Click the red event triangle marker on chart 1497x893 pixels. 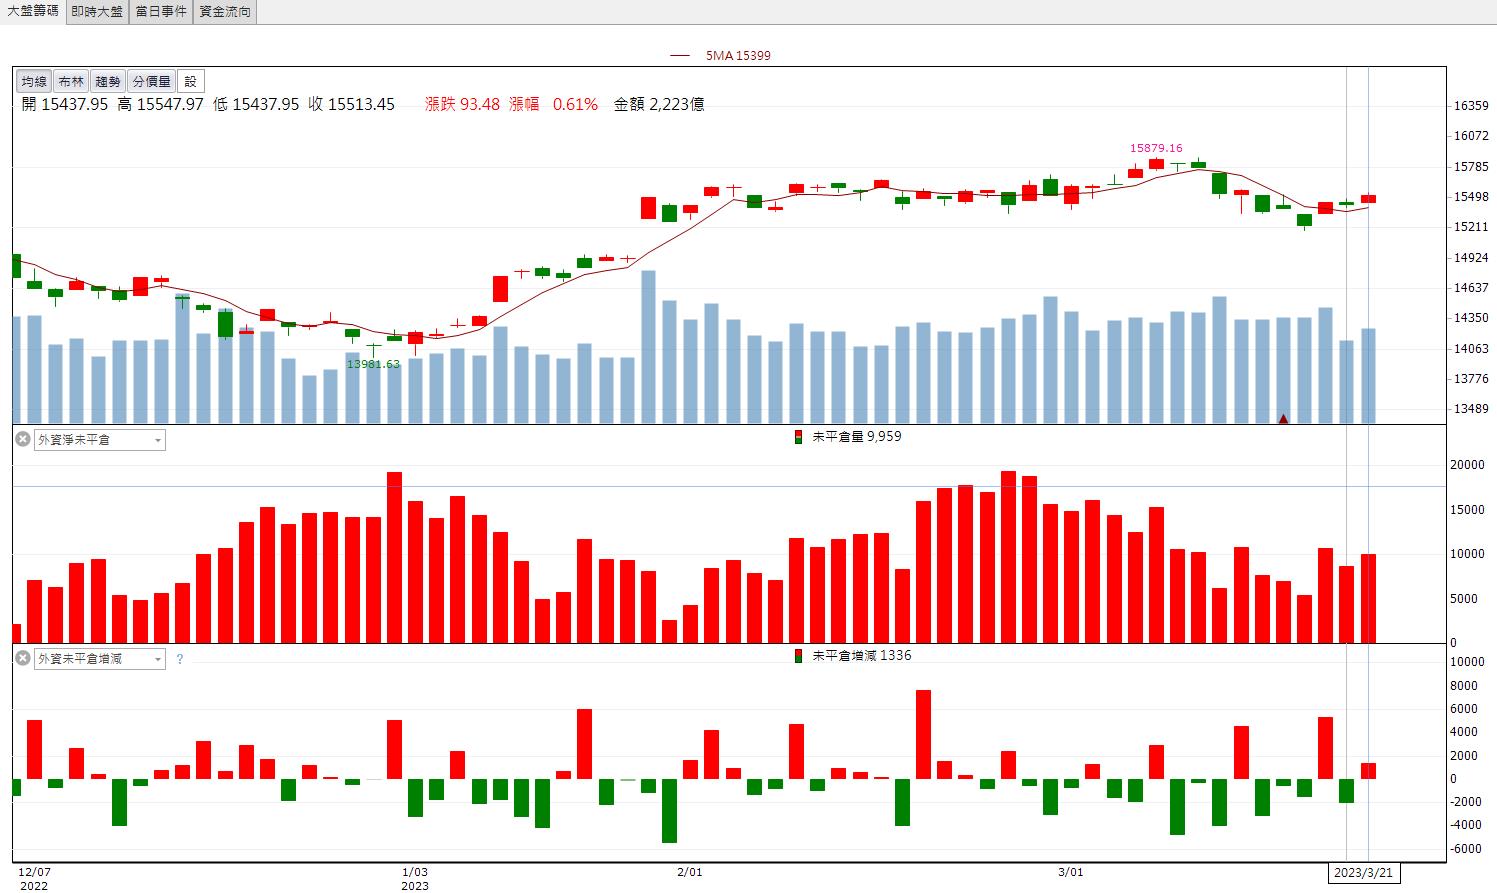1283,418
